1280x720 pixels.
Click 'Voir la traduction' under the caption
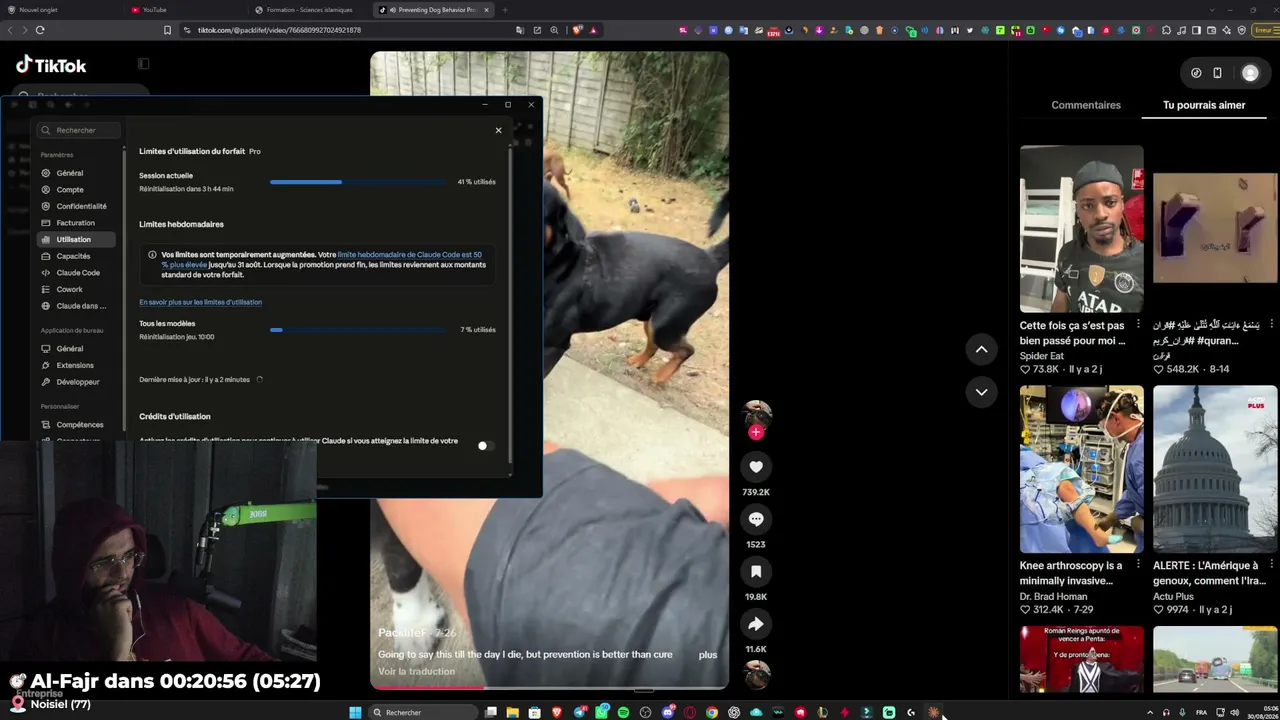point(416,672)
